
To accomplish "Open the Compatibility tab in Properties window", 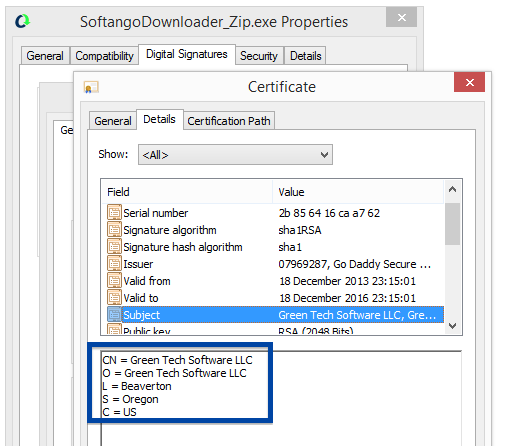I will click(x=104, y=56).
